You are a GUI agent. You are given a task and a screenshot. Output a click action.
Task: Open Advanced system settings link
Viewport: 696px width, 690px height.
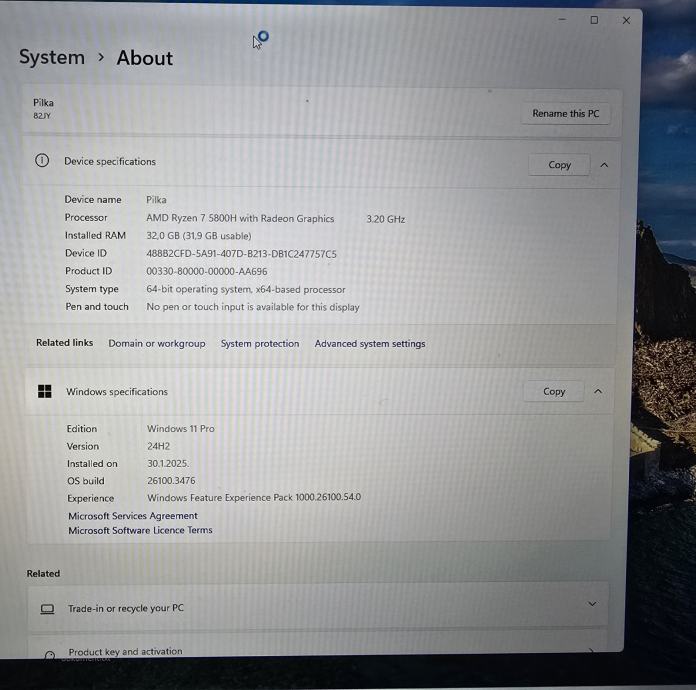[370, 344]
